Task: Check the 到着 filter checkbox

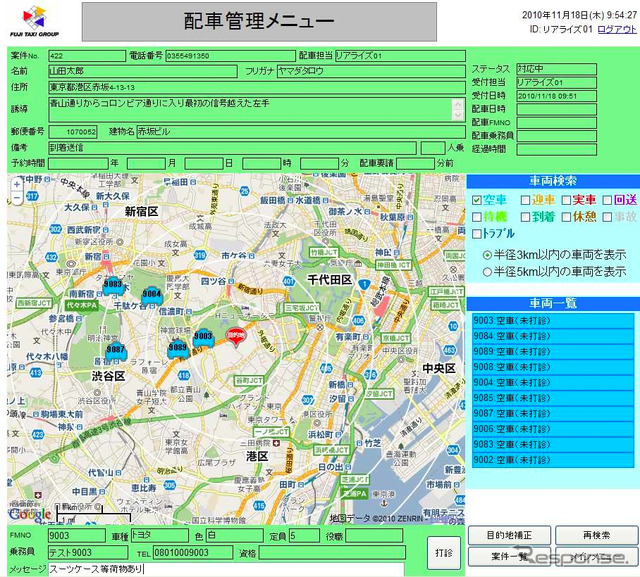Action: click(x=526, y=217)
